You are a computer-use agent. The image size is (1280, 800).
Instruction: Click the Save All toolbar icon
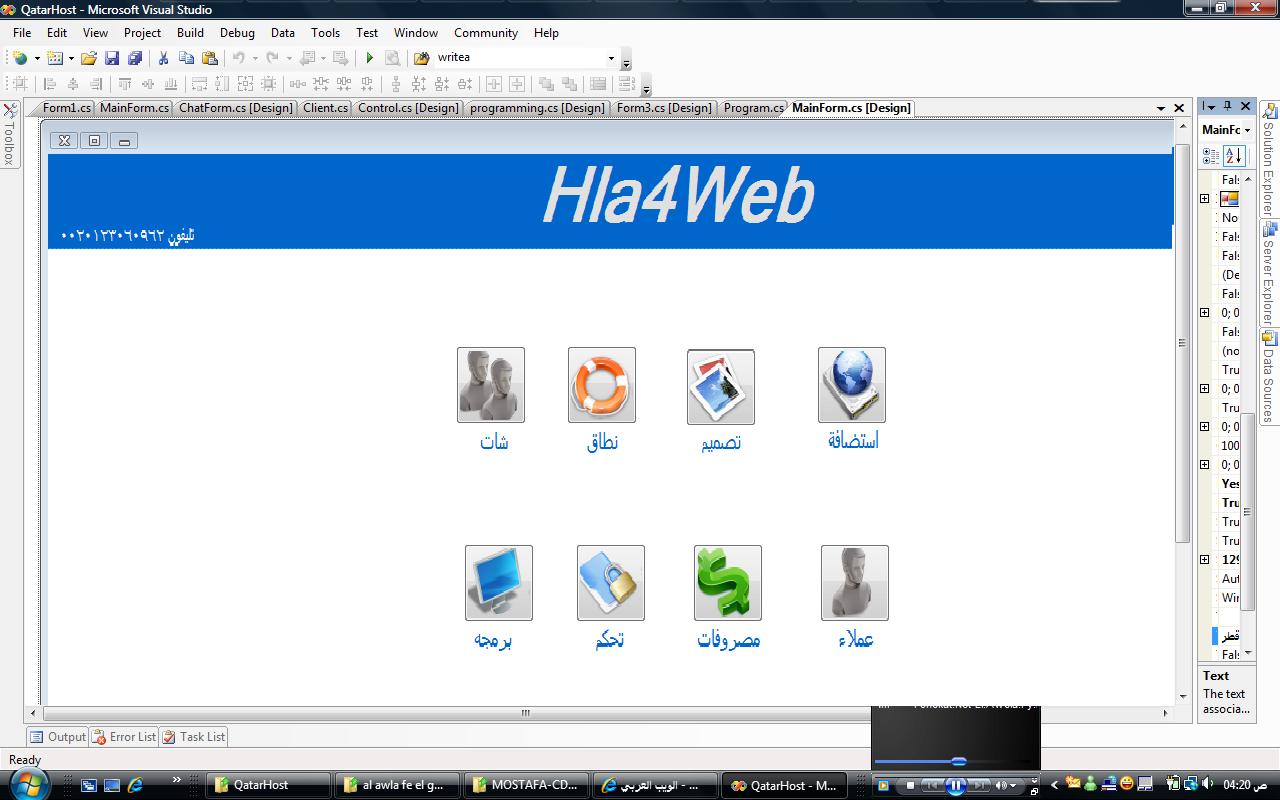134,58
